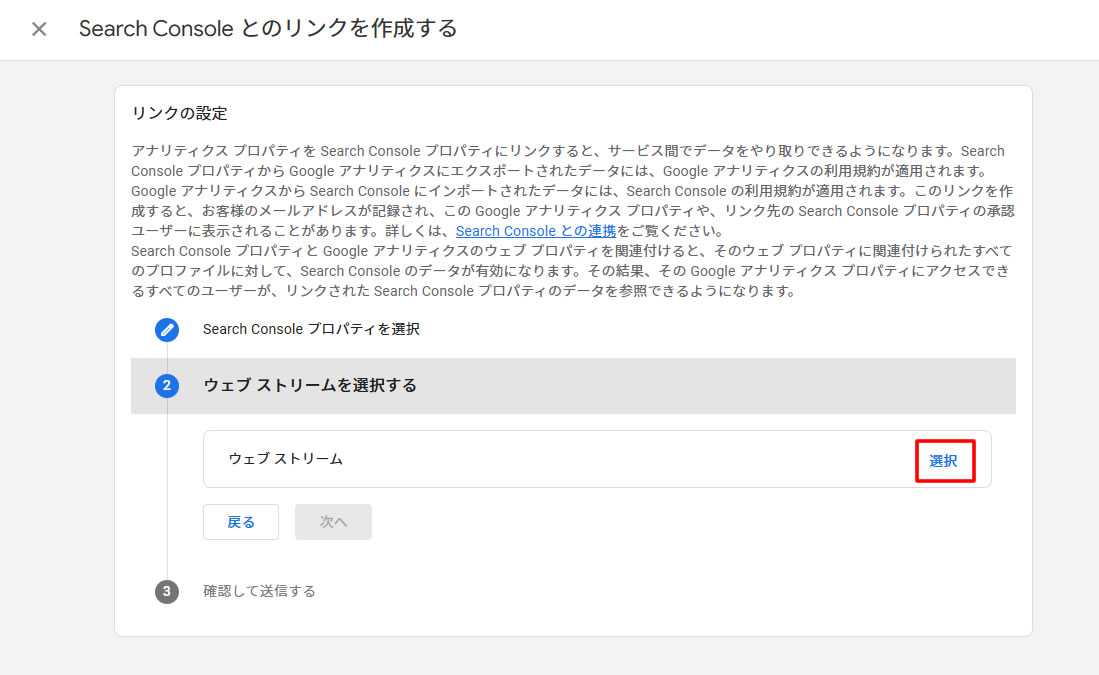The height and width of the screenshot is (675, 1099).
Task: Click the empty area right of the 次へ button
Action: pos(650,522)
